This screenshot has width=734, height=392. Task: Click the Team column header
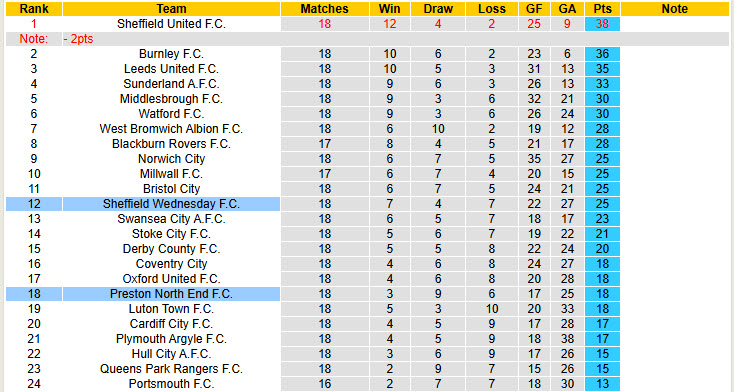[171, 9]
